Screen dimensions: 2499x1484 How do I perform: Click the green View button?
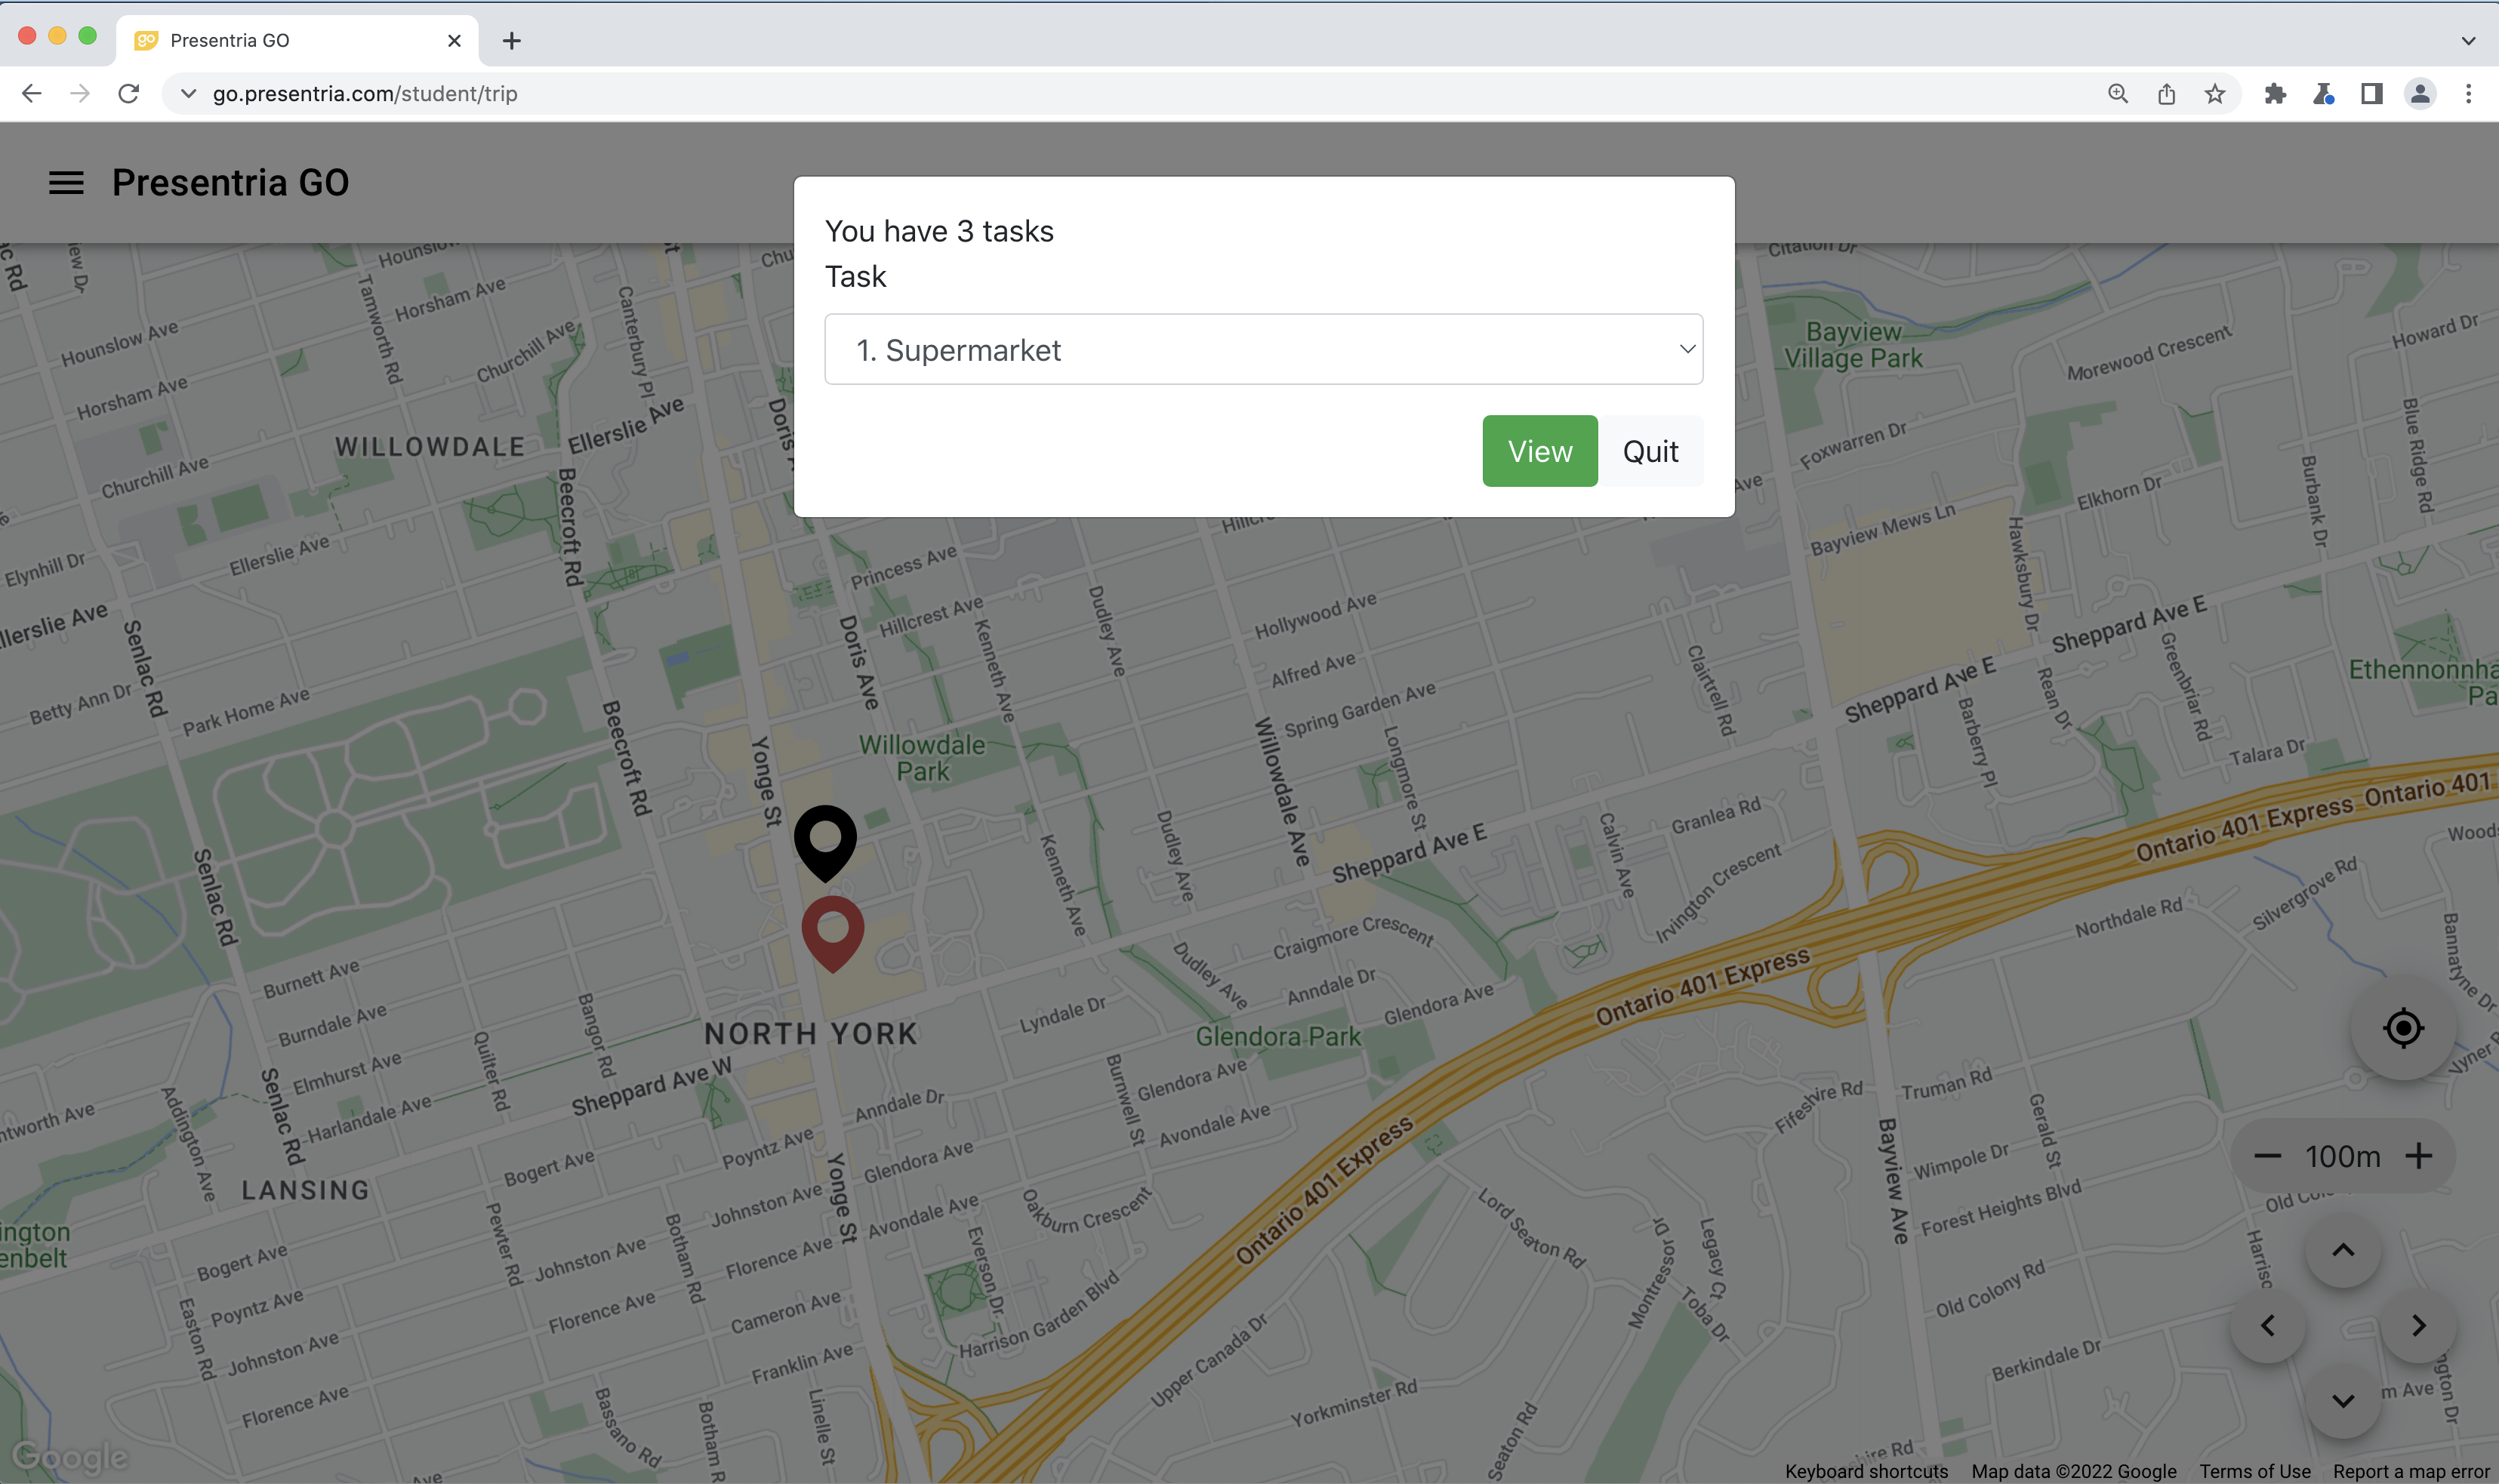tap(1539, 451)
